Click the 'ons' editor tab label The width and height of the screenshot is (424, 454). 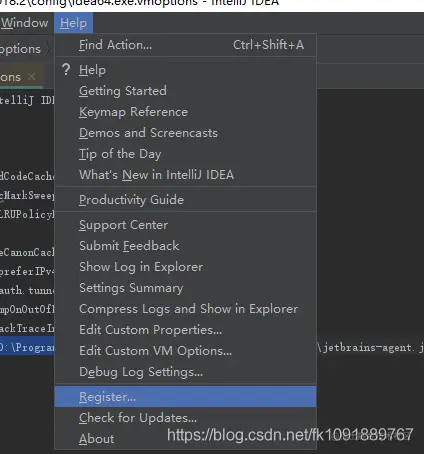point(10,77)
